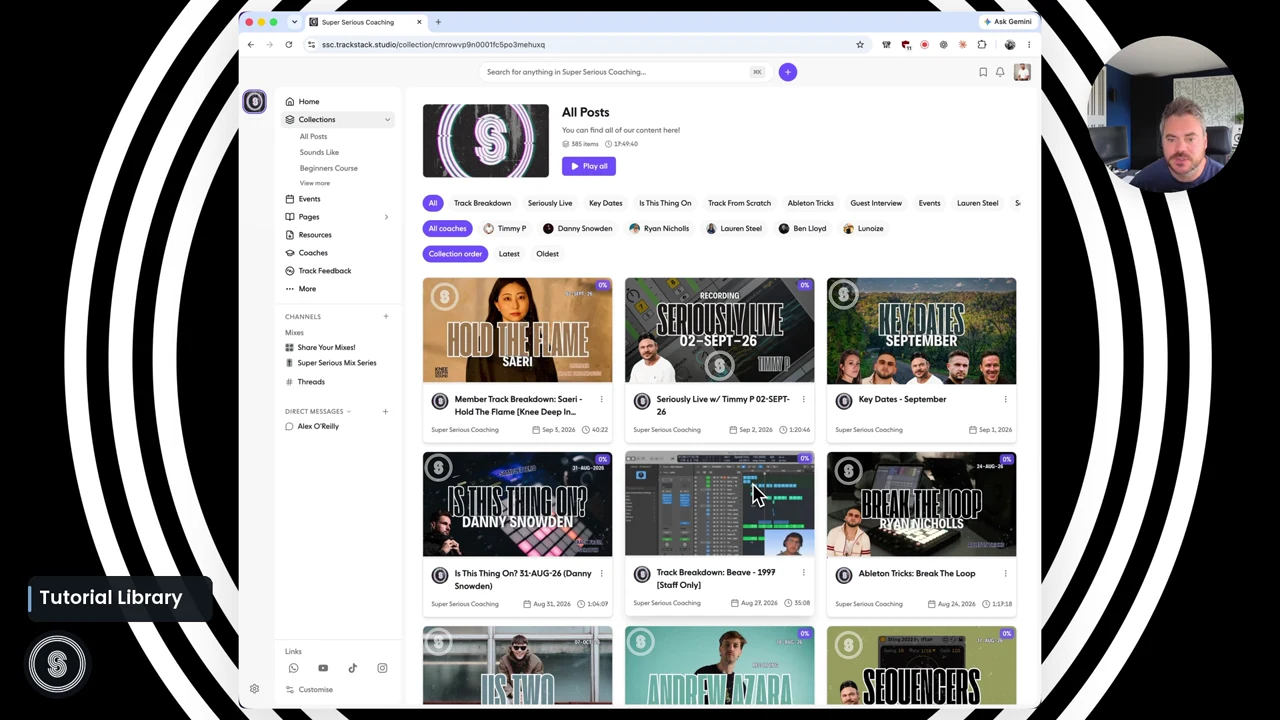
Task: Filter by coach Ben Lloyd
Action: click(802, 229)
